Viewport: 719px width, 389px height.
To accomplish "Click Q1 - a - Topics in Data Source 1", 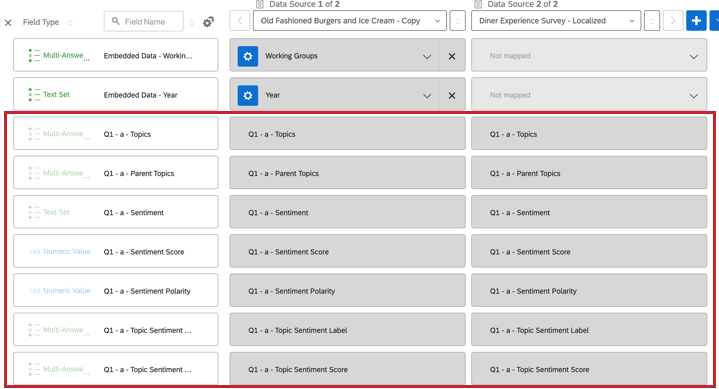I will [x=347, y=133].
